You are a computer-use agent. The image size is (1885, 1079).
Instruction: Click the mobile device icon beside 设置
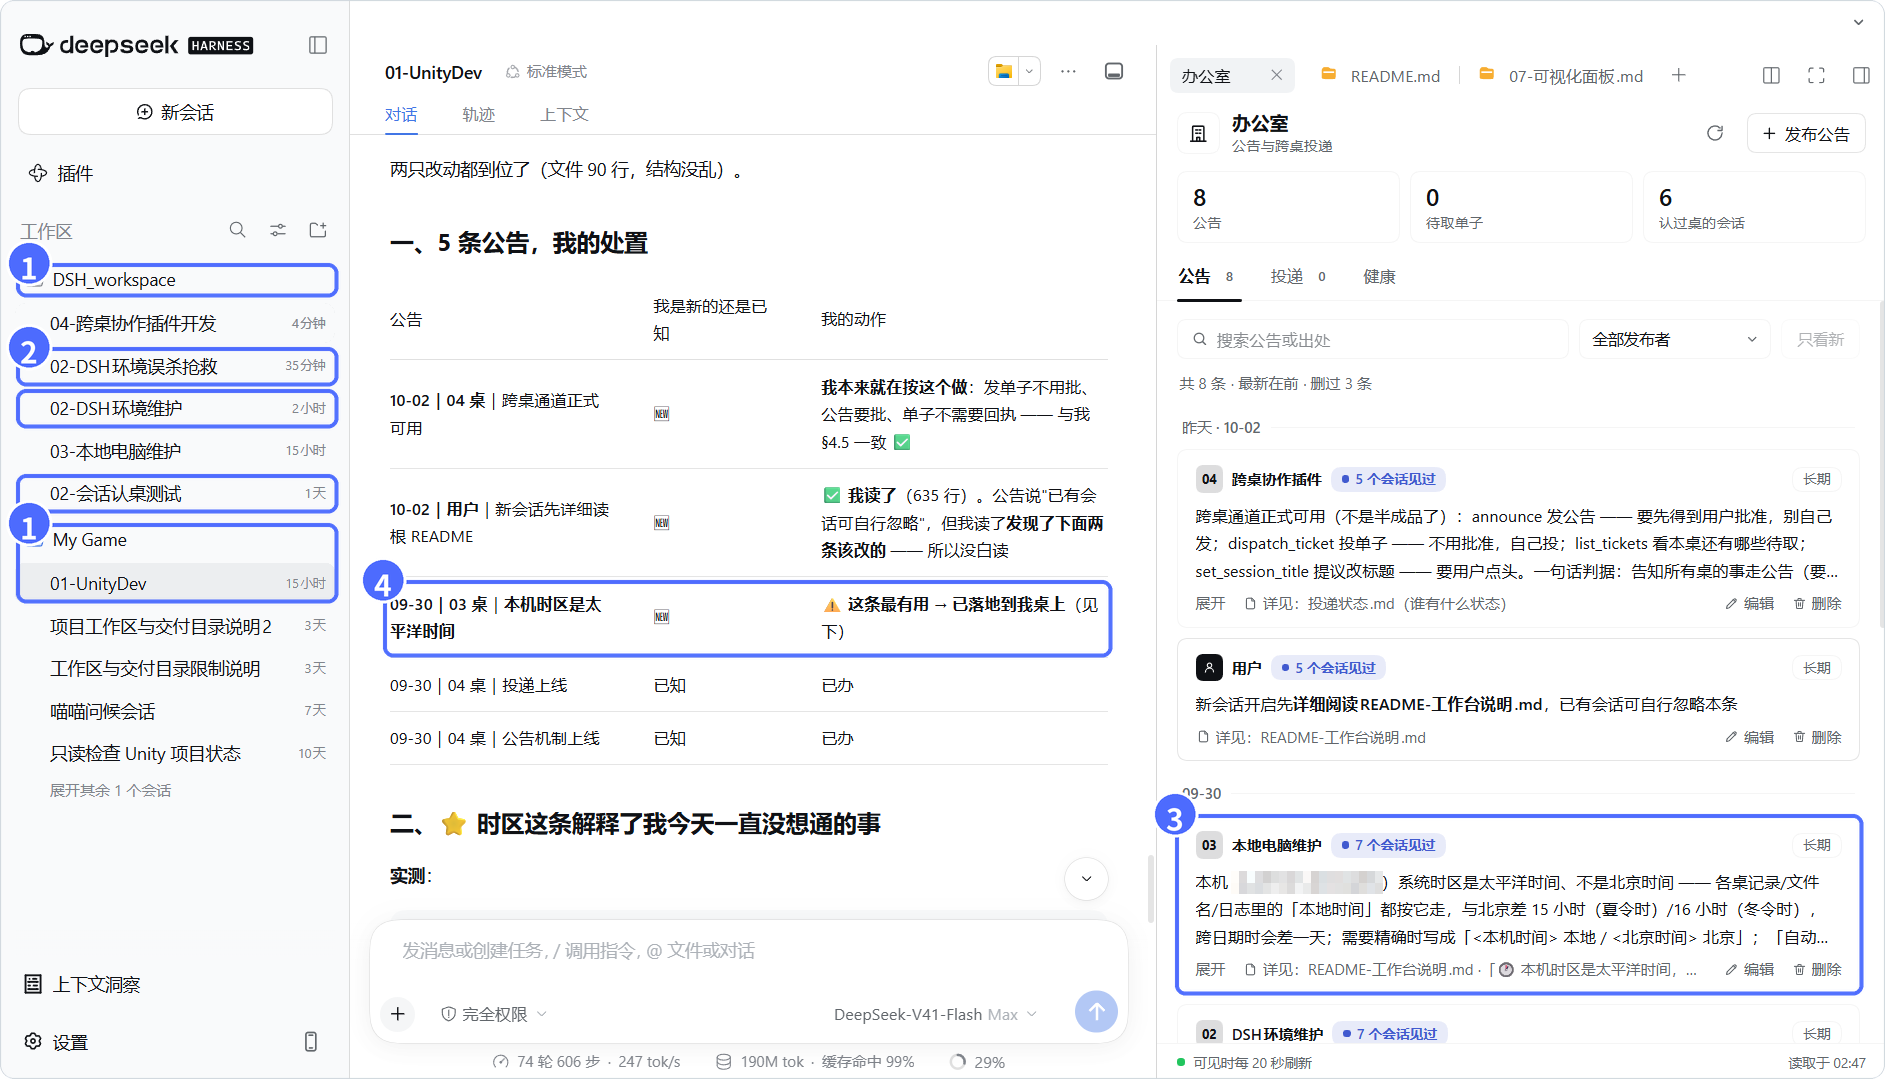pyautogui.click(x=311, y=1042)
